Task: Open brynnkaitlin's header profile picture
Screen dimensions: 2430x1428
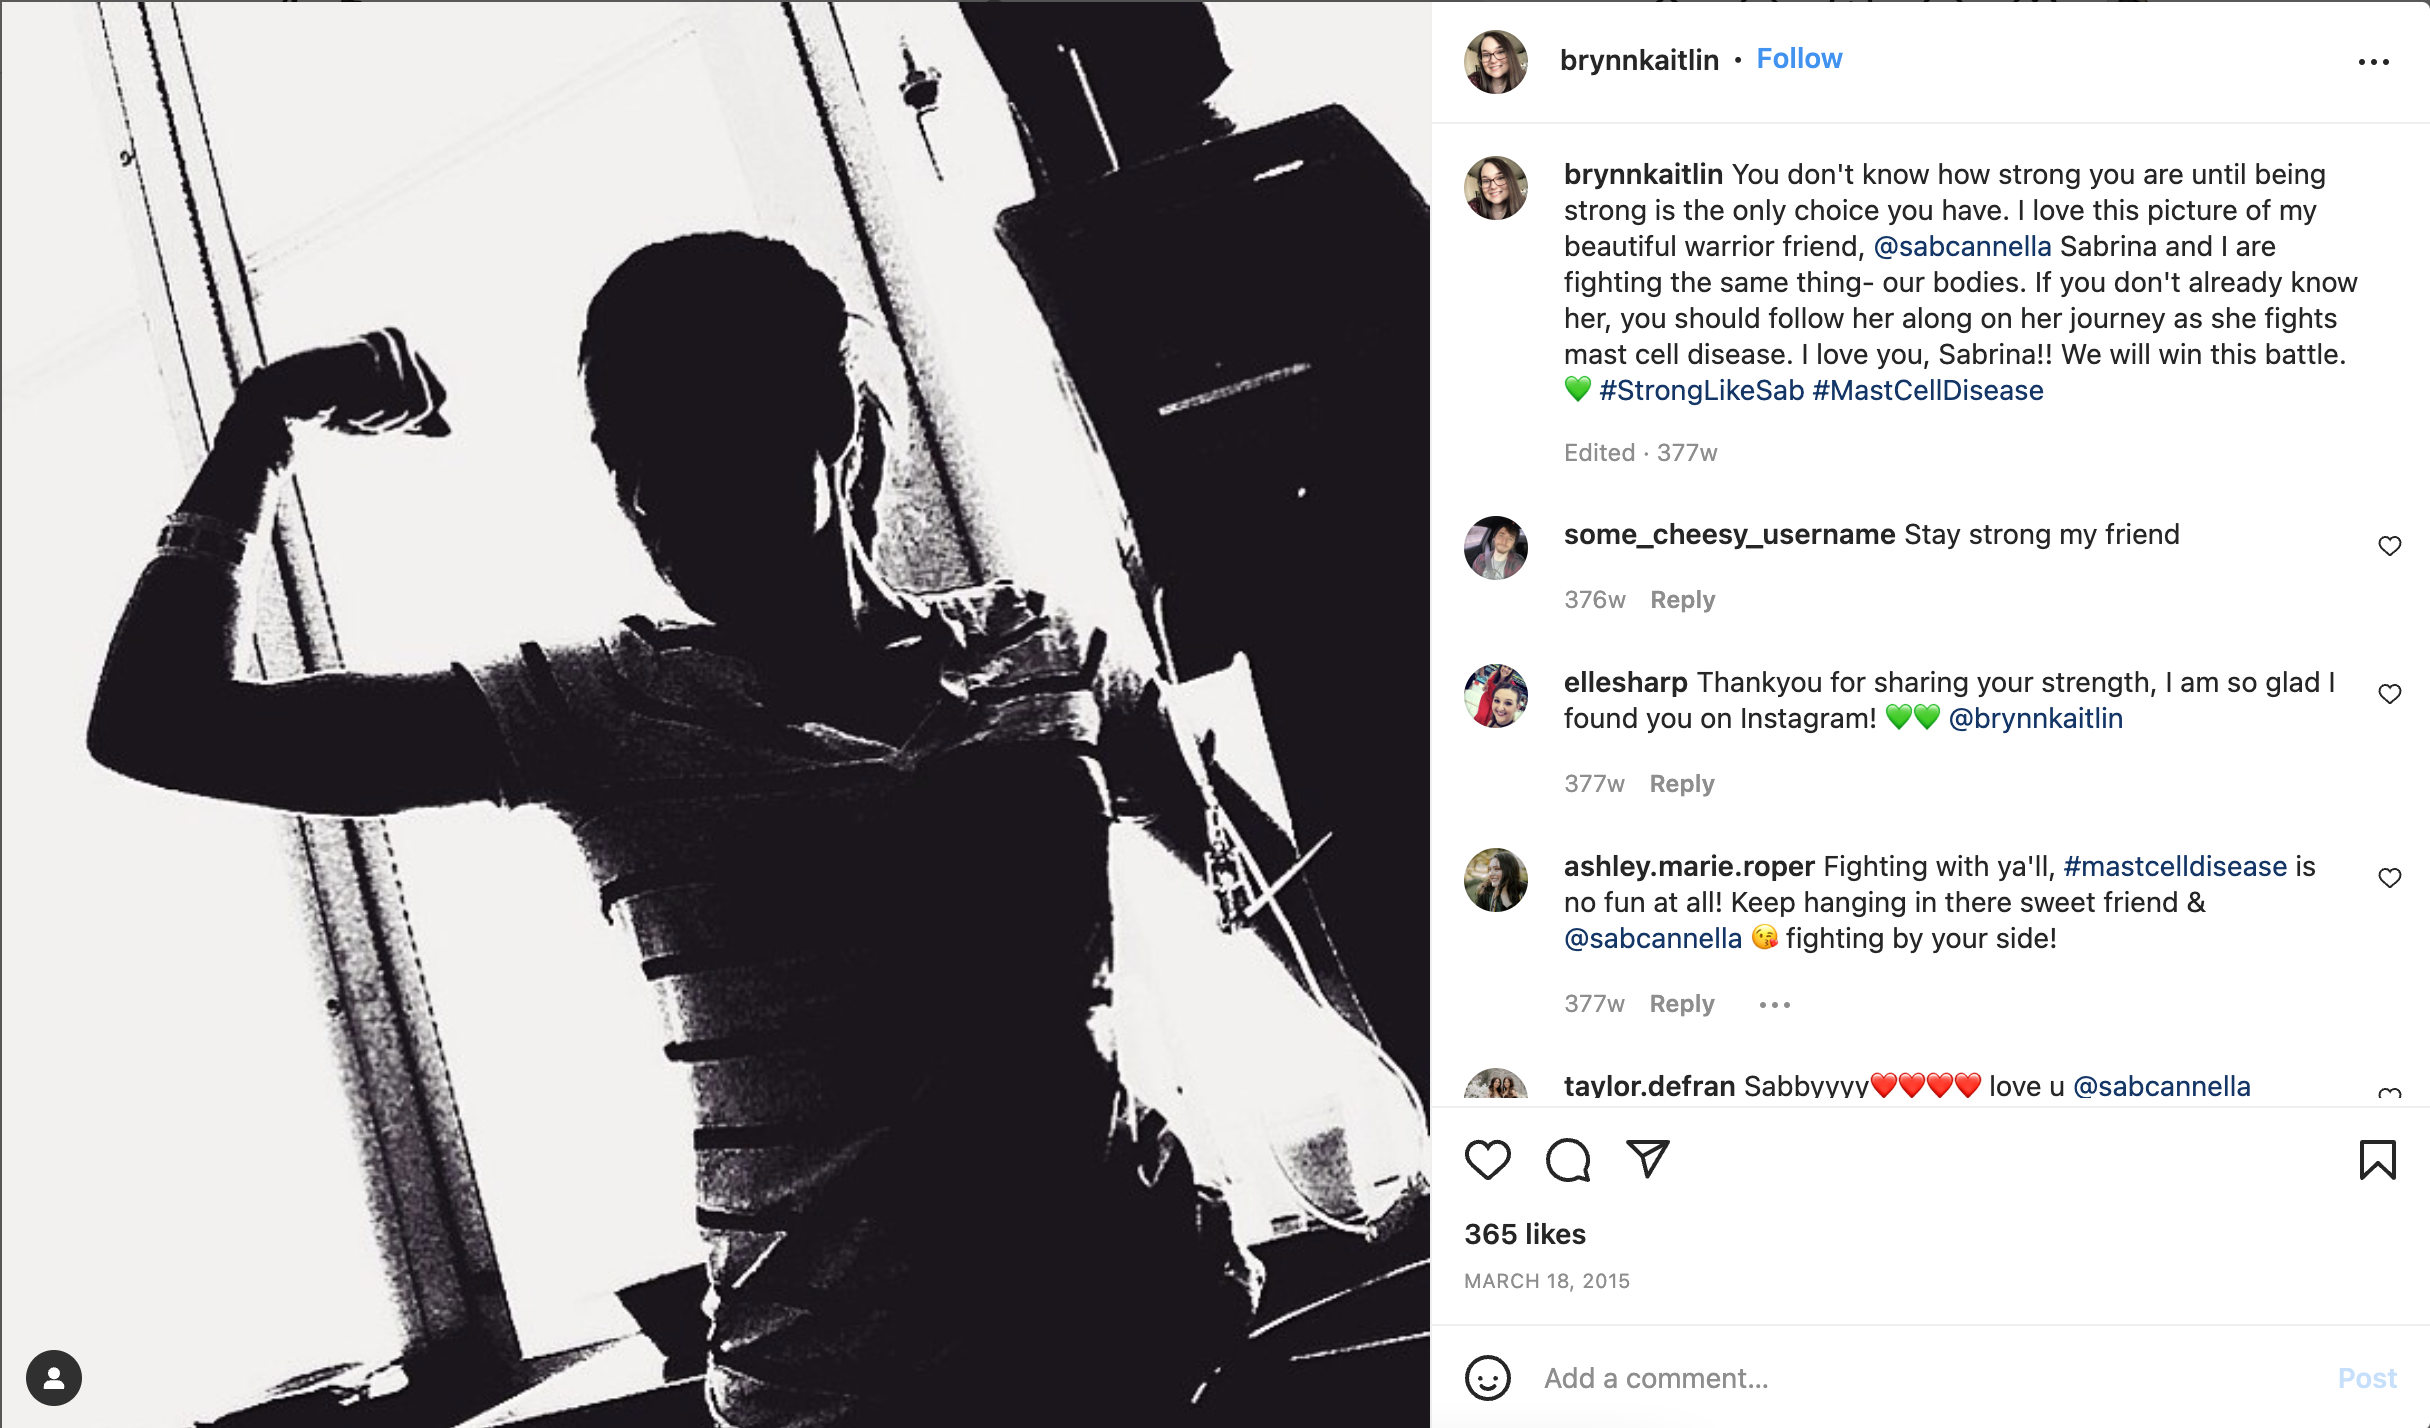Action: click(x=1495, y=62)
